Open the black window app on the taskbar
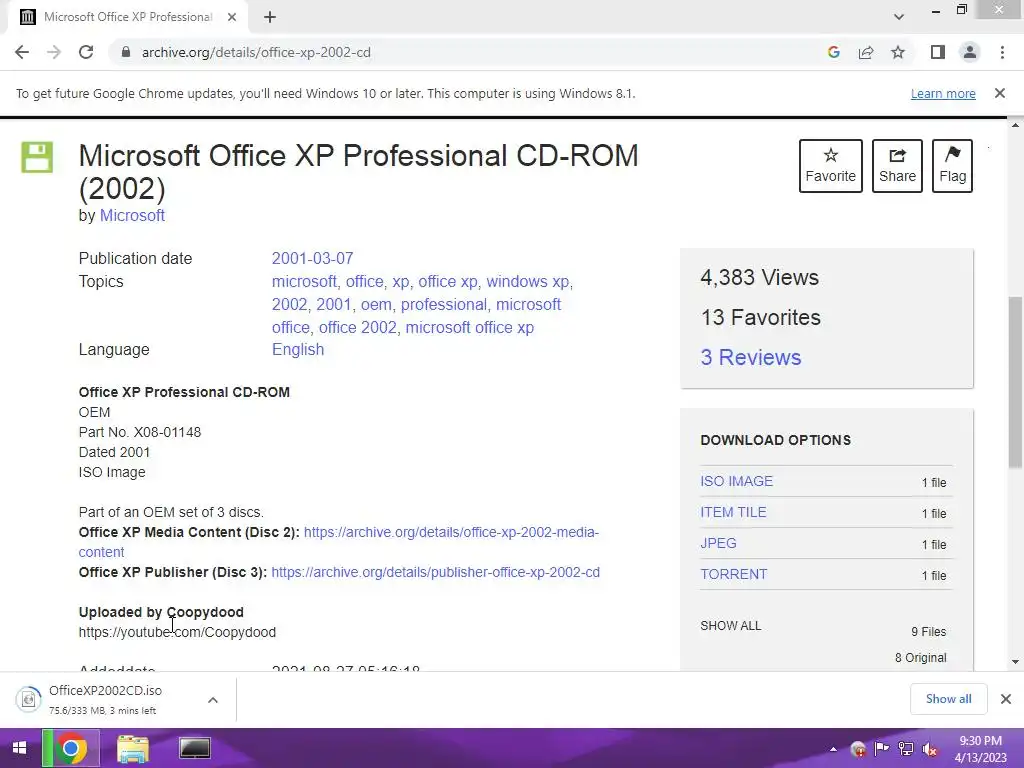 (x=195, y=748)
